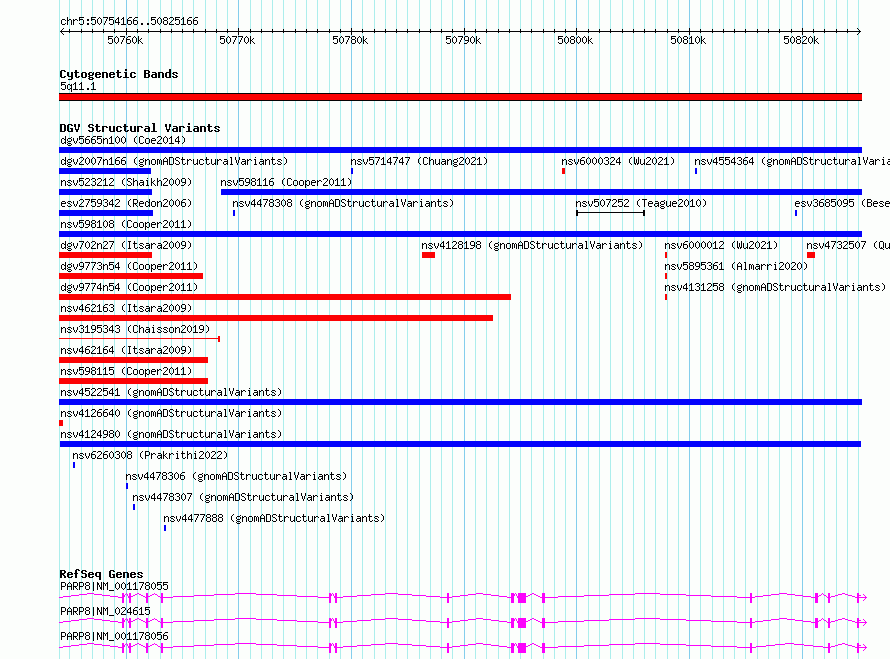This screenshot has height=659, width=890.
Task: Click the DGV Structural Variants track title
Action: tap(140, 128)
